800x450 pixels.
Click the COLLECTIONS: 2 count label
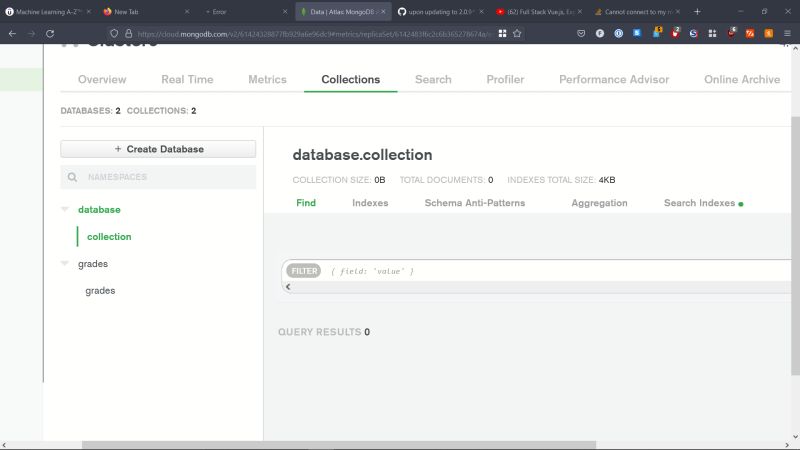point(161,111)
